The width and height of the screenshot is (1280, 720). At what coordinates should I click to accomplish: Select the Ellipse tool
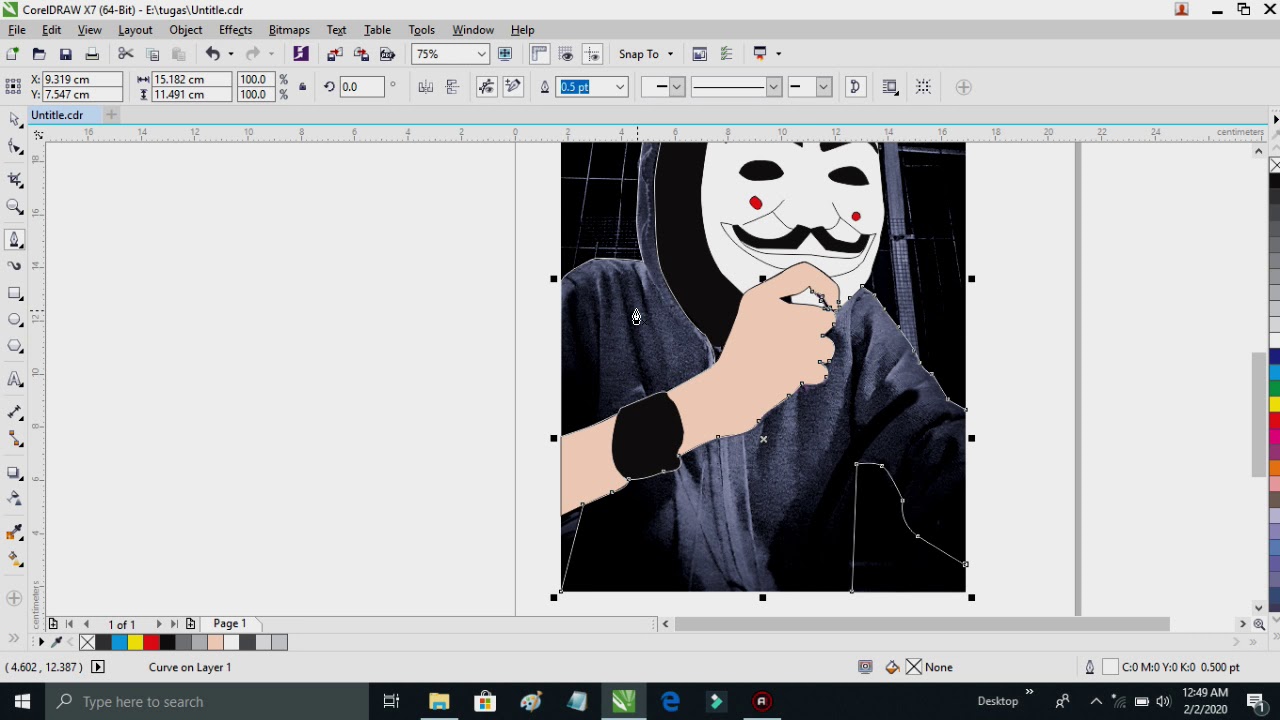pos(15,320)
